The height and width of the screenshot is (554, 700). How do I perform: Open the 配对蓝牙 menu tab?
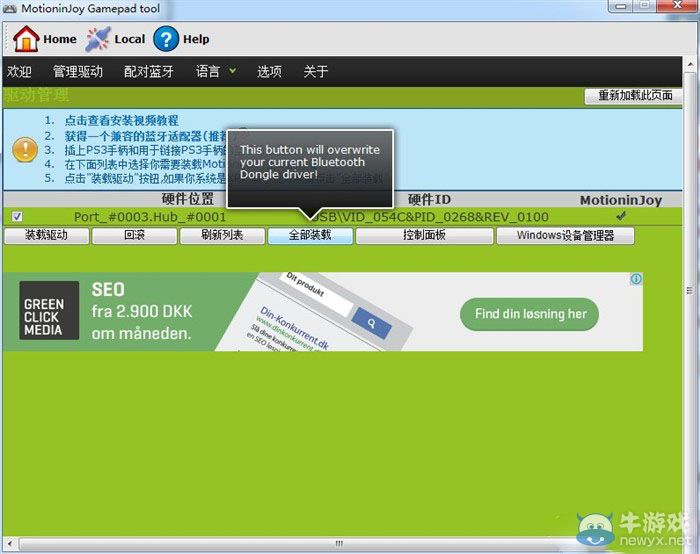pos(149,71)
